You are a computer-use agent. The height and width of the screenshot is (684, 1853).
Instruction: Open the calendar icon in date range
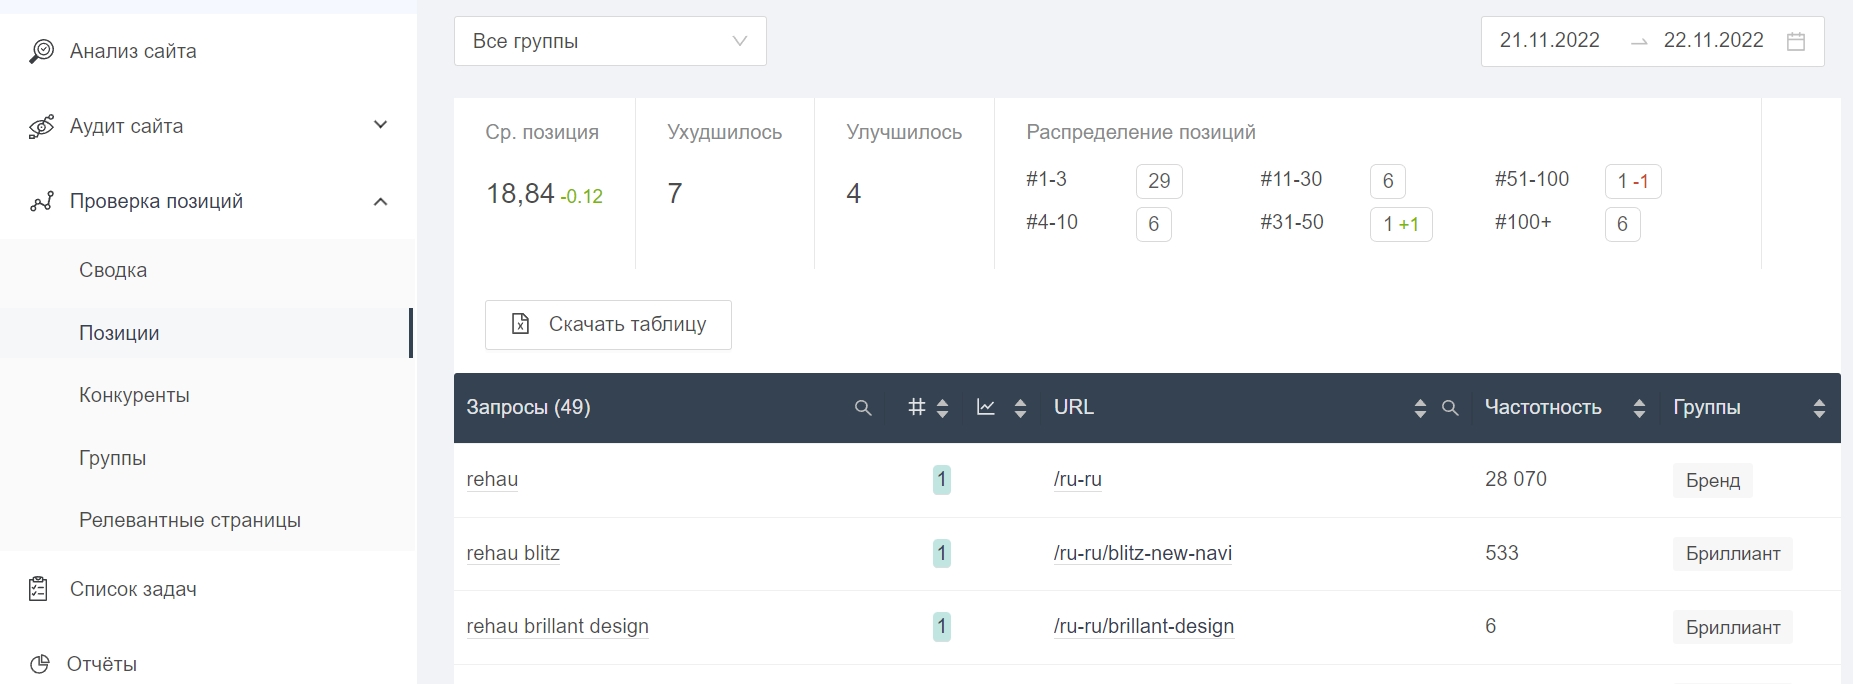point(1796,41)
